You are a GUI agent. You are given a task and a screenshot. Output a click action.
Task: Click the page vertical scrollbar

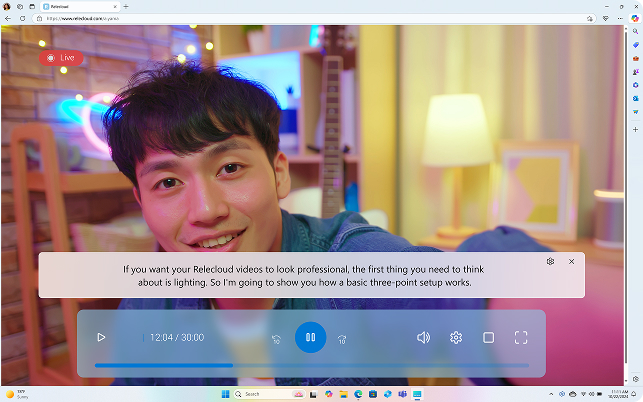pyautogui.click(x=625, y=197)
